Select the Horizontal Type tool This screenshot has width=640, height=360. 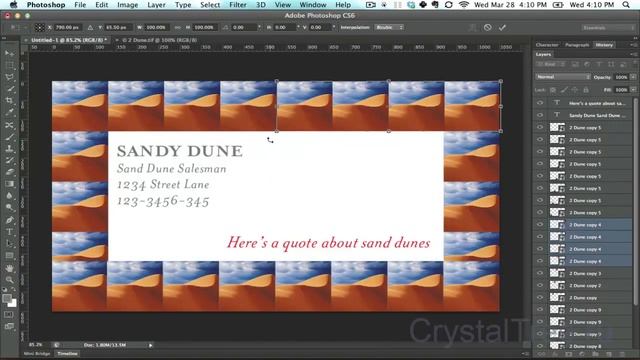9,232
